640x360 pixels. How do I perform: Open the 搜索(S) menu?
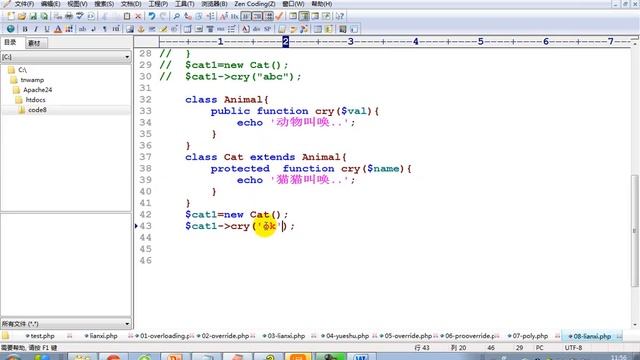(104, 4)
